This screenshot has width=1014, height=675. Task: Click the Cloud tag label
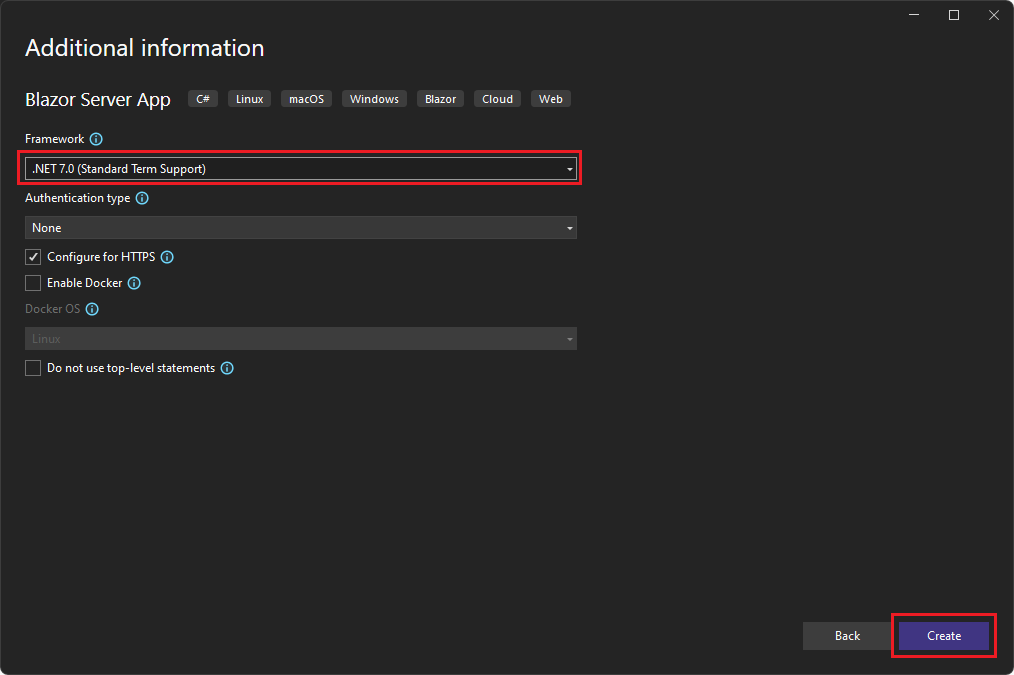(497, 99)
